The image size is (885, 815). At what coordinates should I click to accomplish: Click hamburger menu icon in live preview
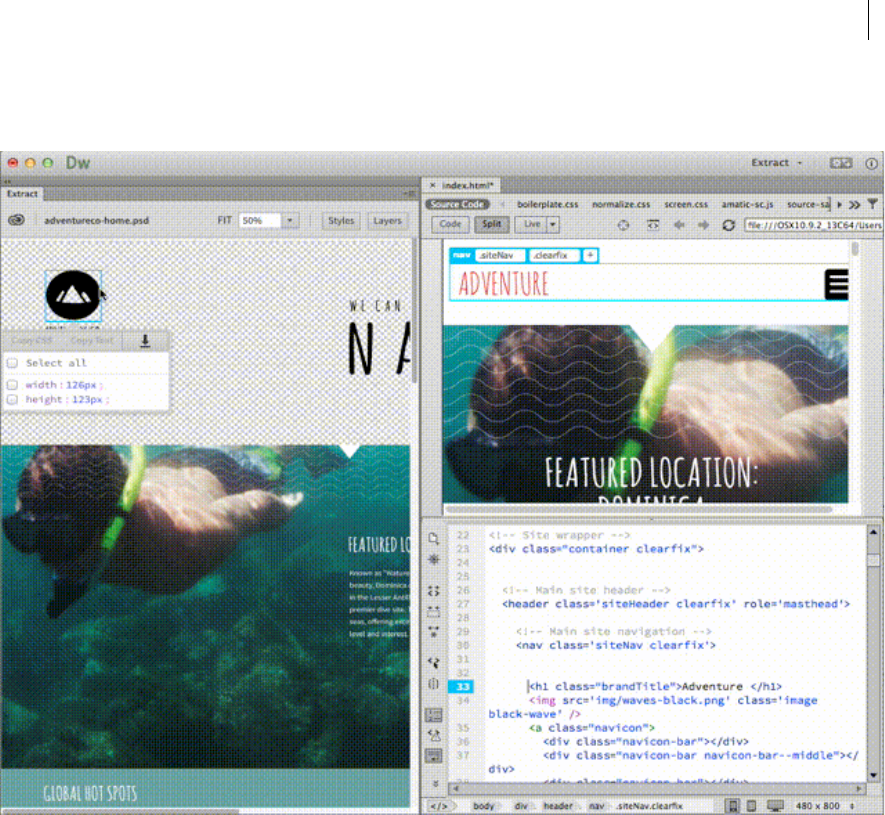coord(836,284)
